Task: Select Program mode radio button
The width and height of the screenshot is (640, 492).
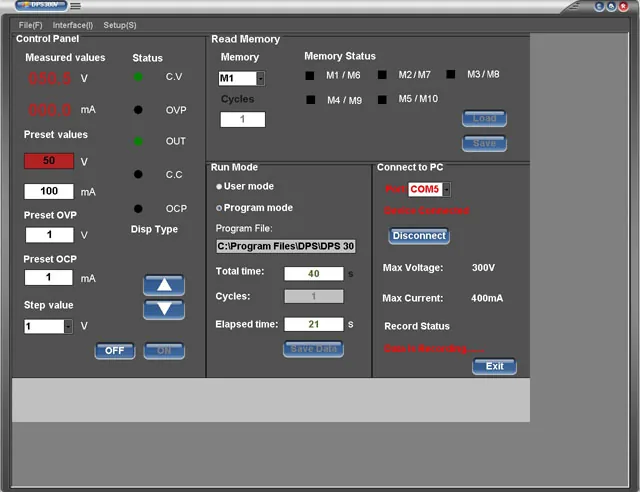Action: pos(219,208)
